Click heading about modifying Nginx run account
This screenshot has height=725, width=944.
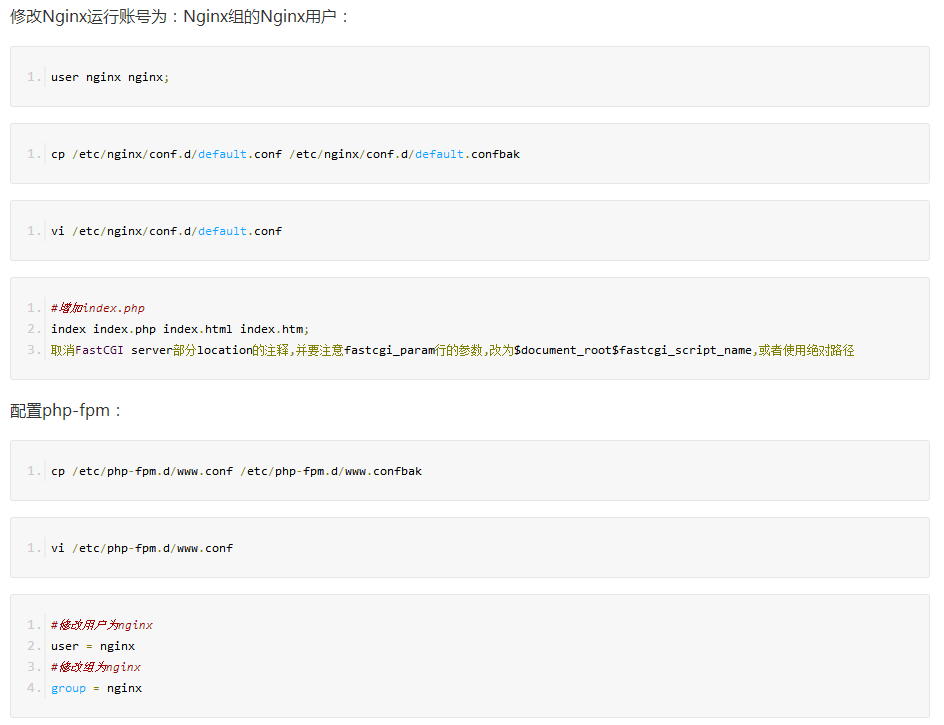[179, 16]
